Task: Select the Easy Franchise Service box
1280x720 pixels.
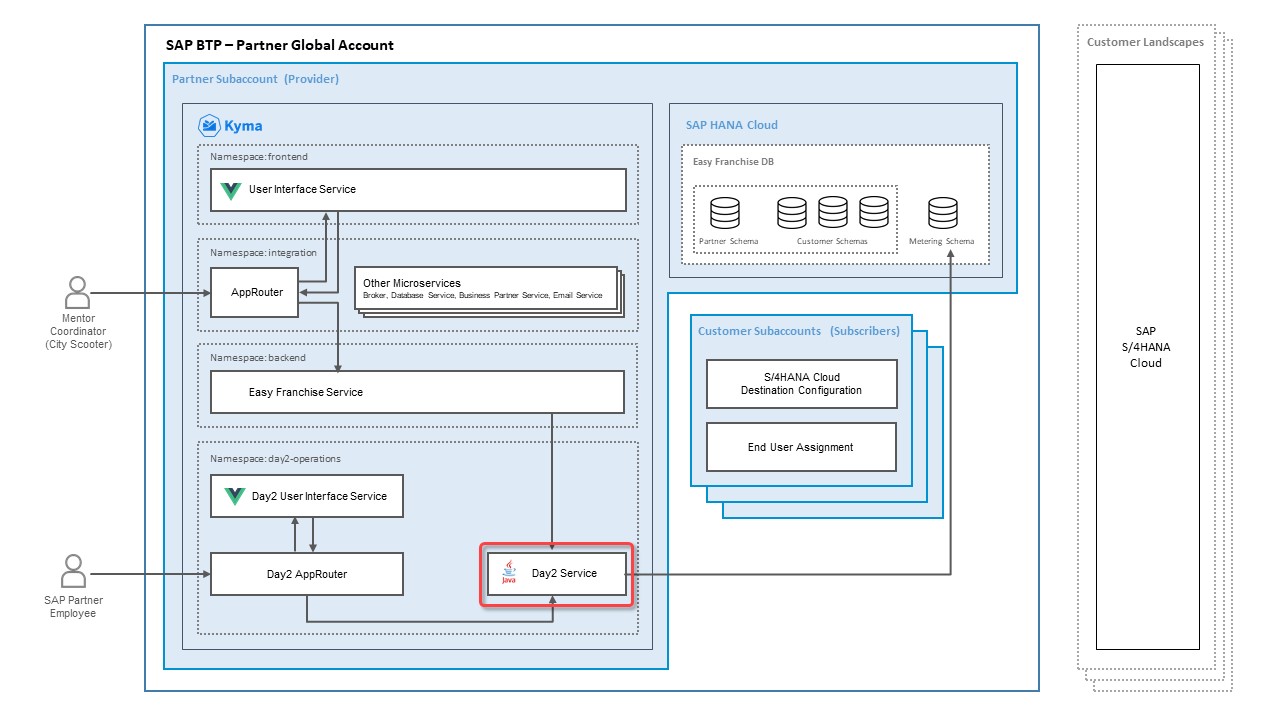Action: [417, 392]
